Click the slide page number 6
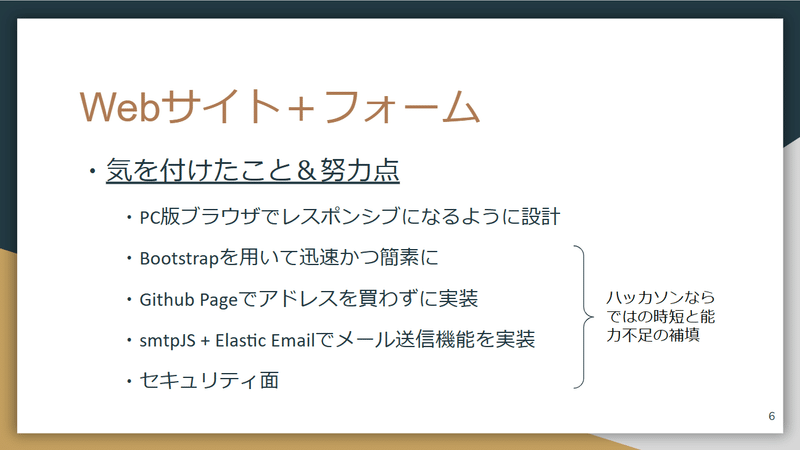The image size is (800, 450). click(771, 416)
